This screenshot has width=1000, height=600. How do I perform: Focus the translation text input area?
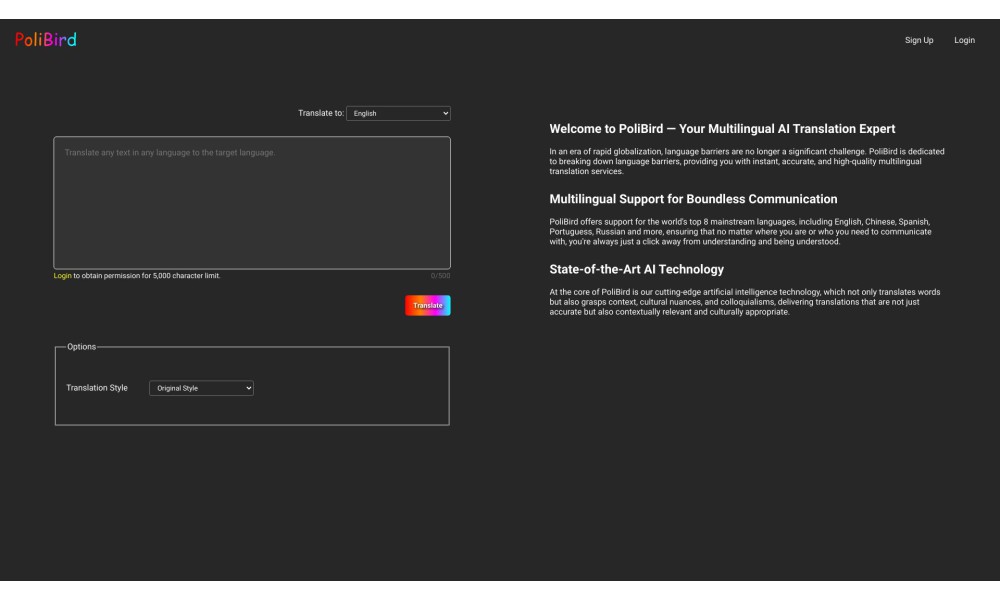252,203
